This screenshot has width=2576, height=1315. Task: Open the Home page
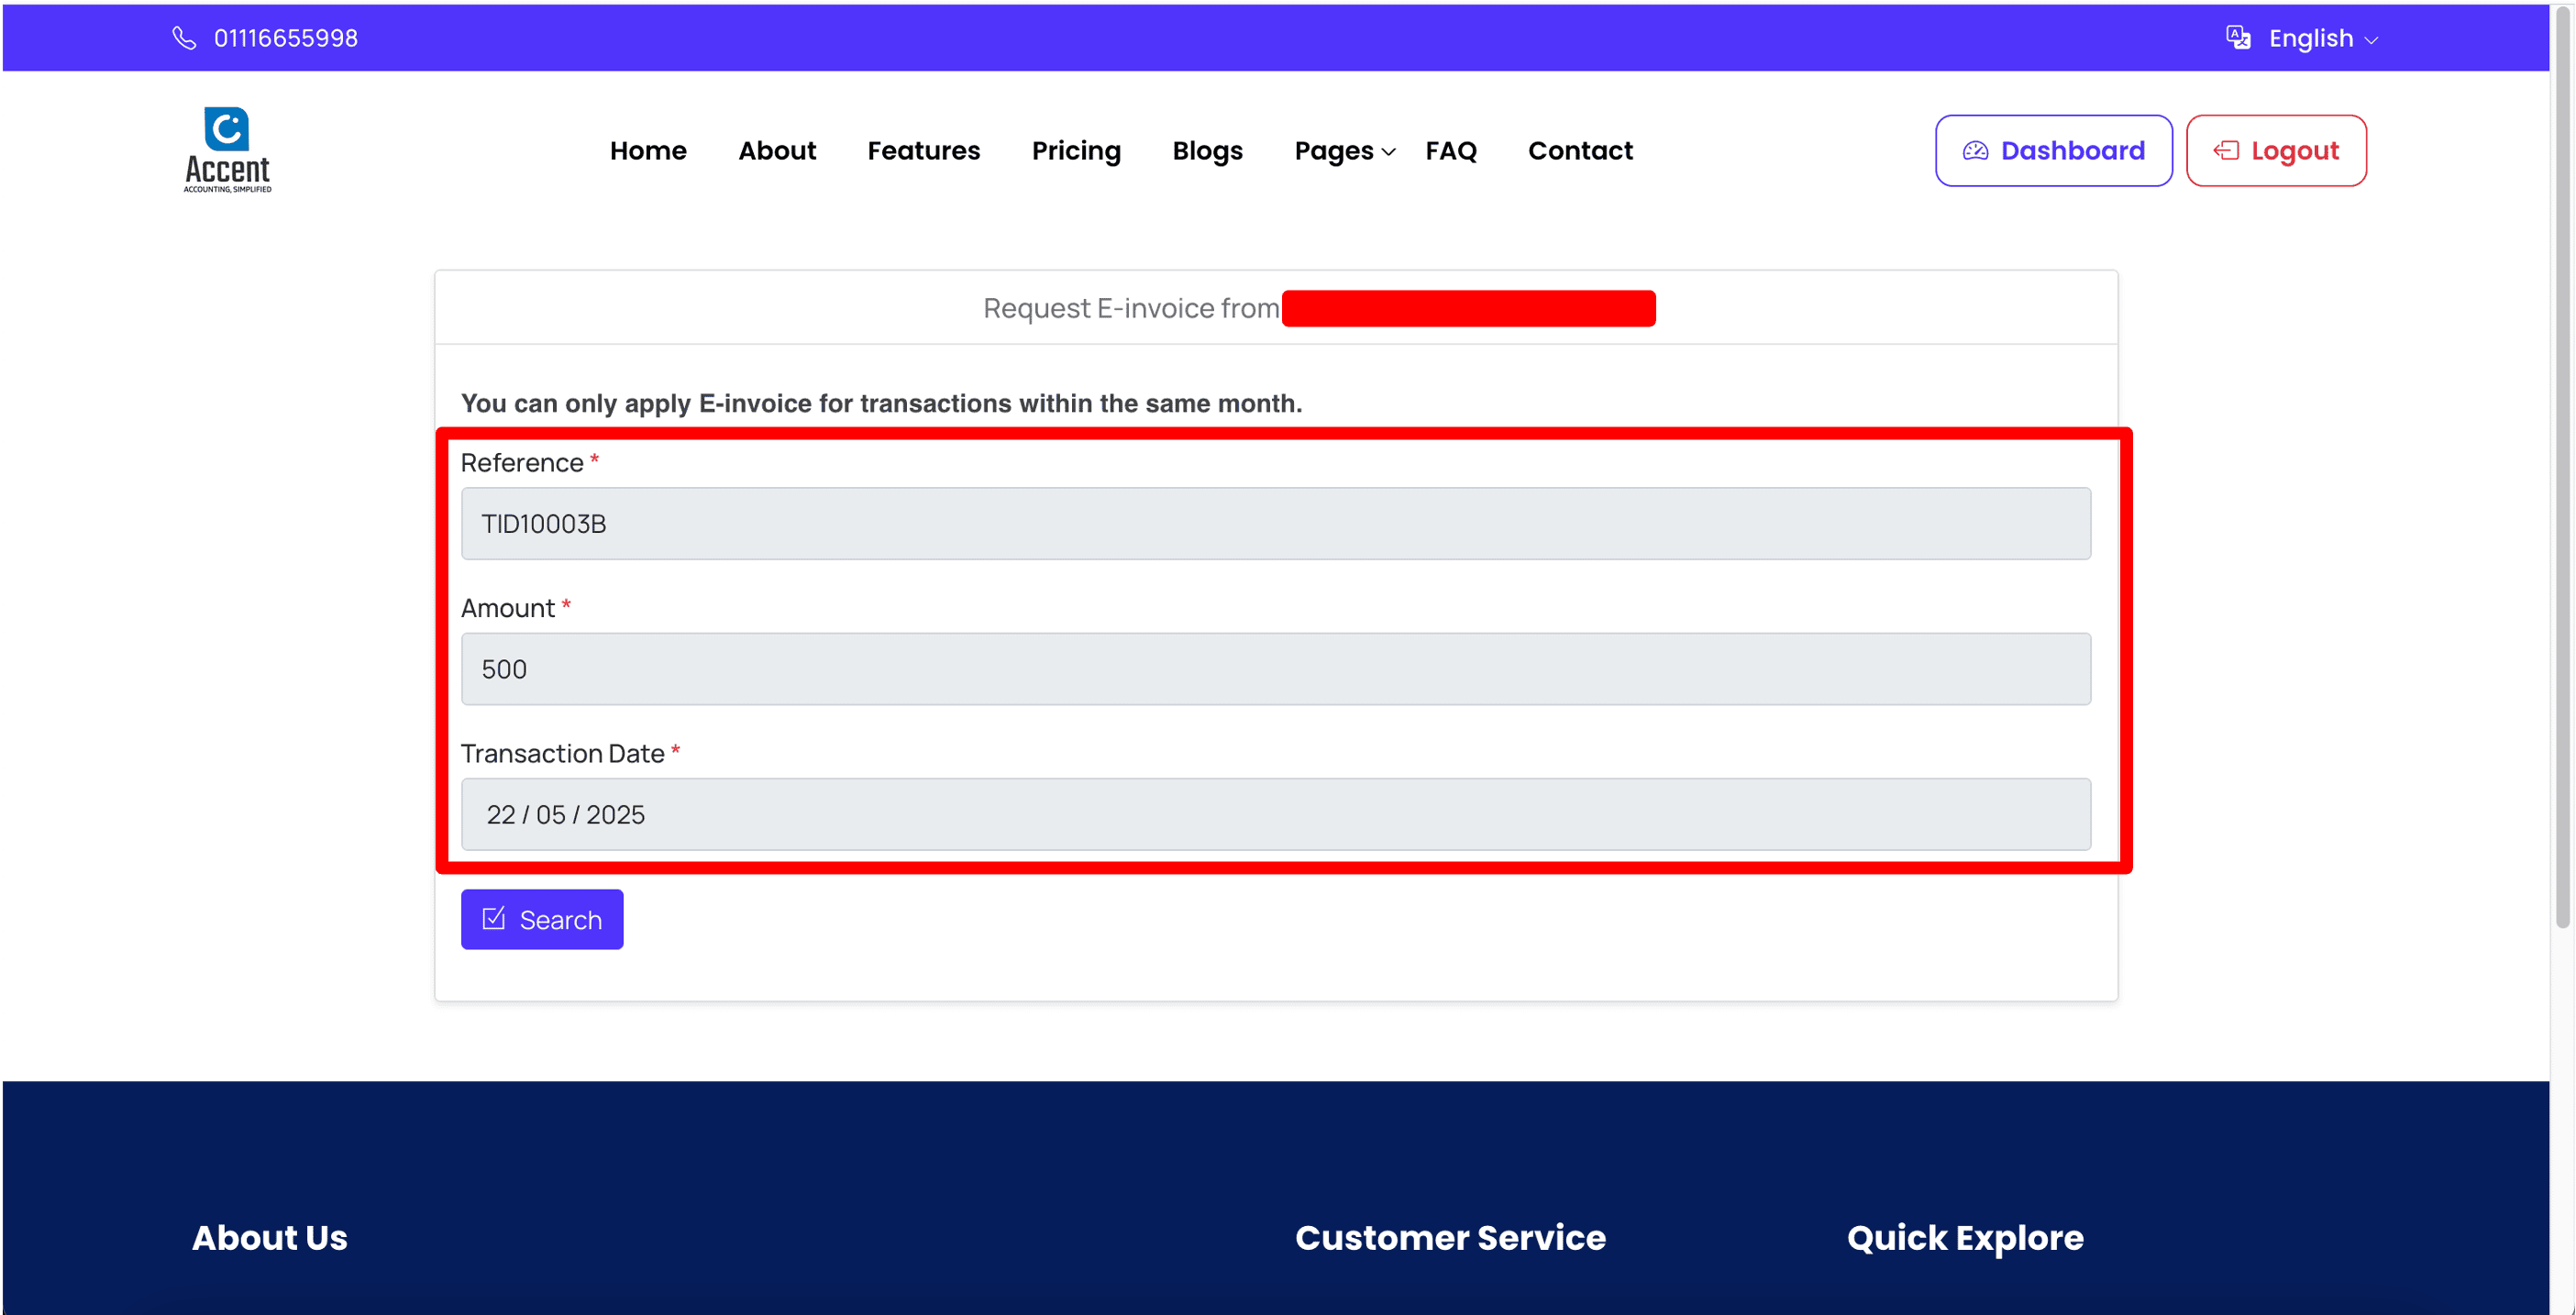[648, 151]
